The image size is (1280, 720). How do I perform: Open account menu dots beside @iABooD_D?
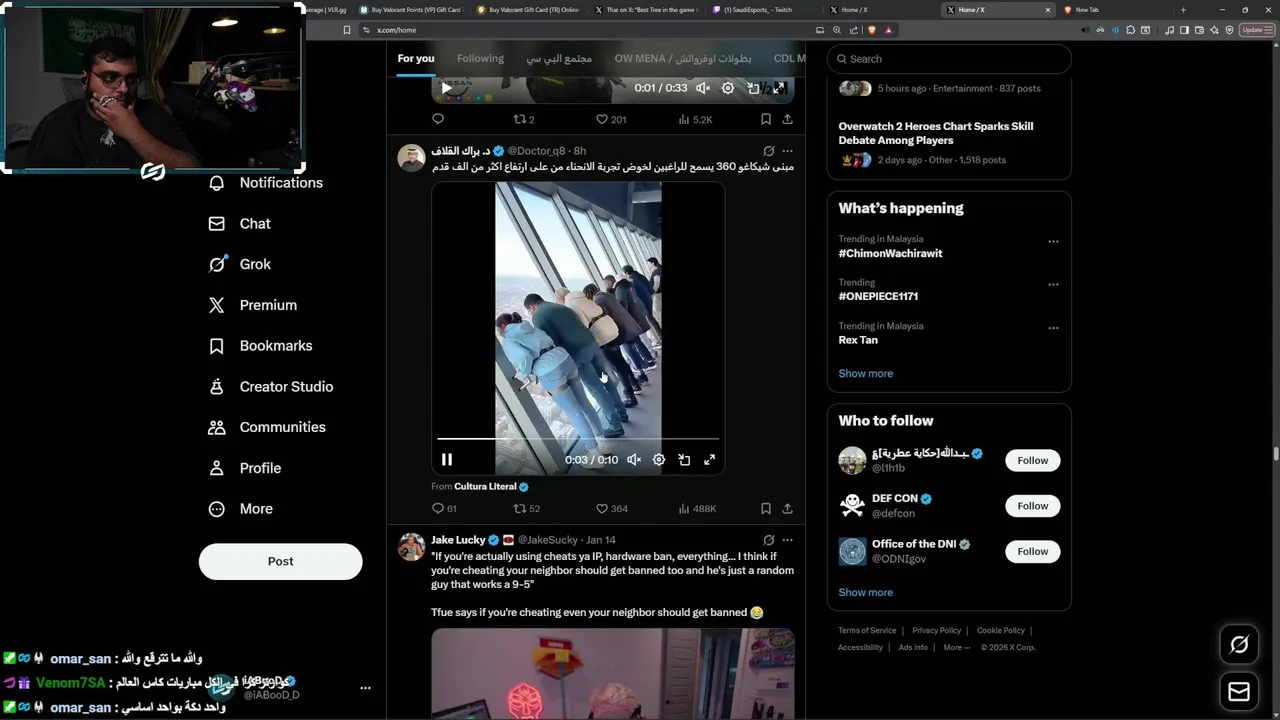pos(365,688)
